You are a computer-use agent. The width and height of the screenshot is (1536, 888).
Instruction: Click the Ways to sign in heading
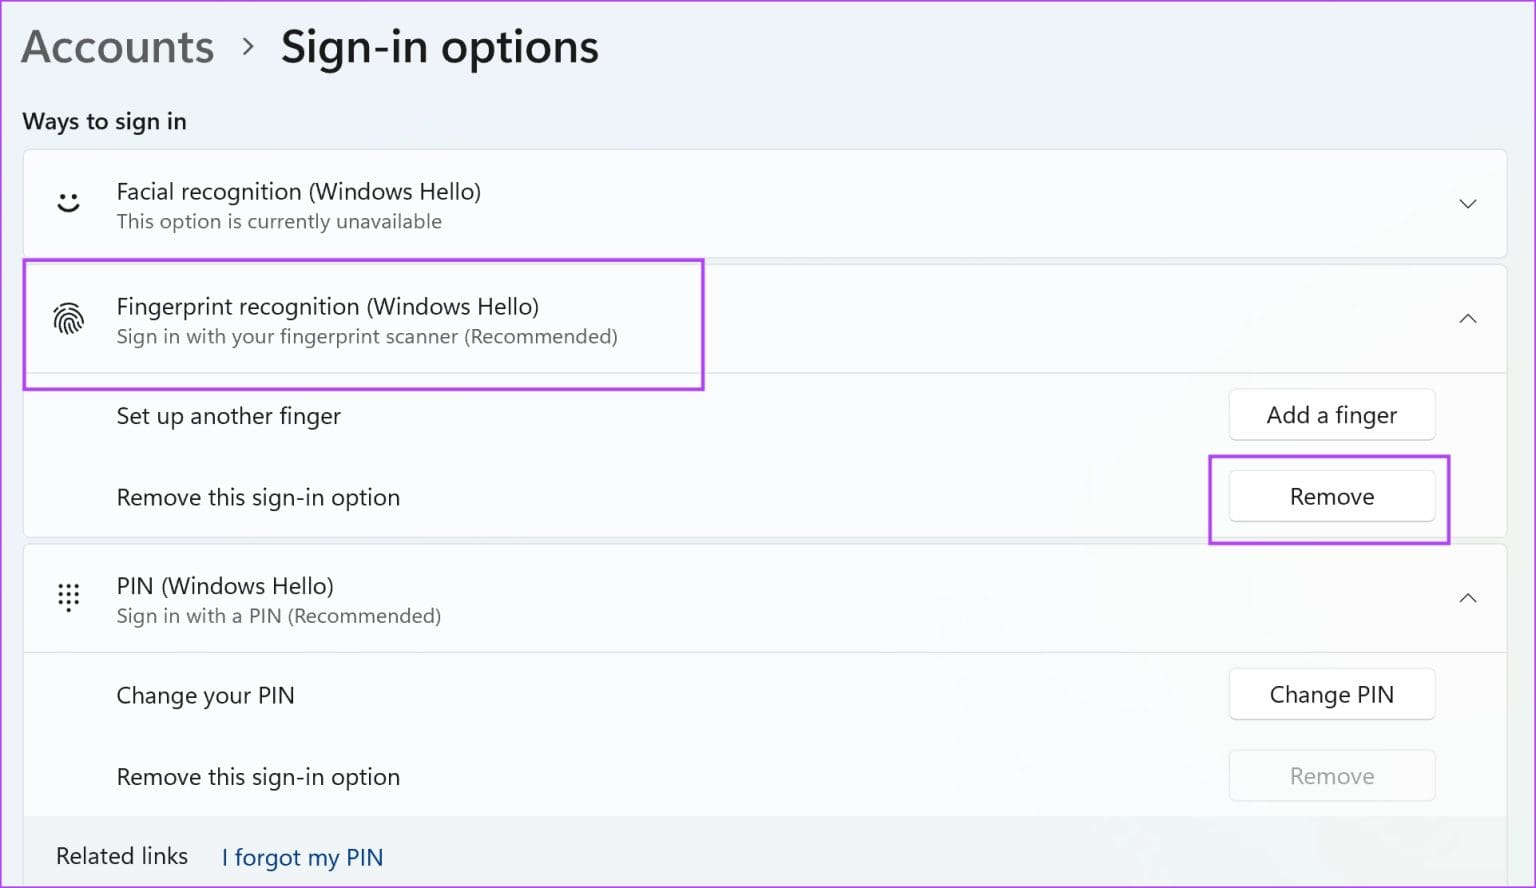[x=104, y=121]
